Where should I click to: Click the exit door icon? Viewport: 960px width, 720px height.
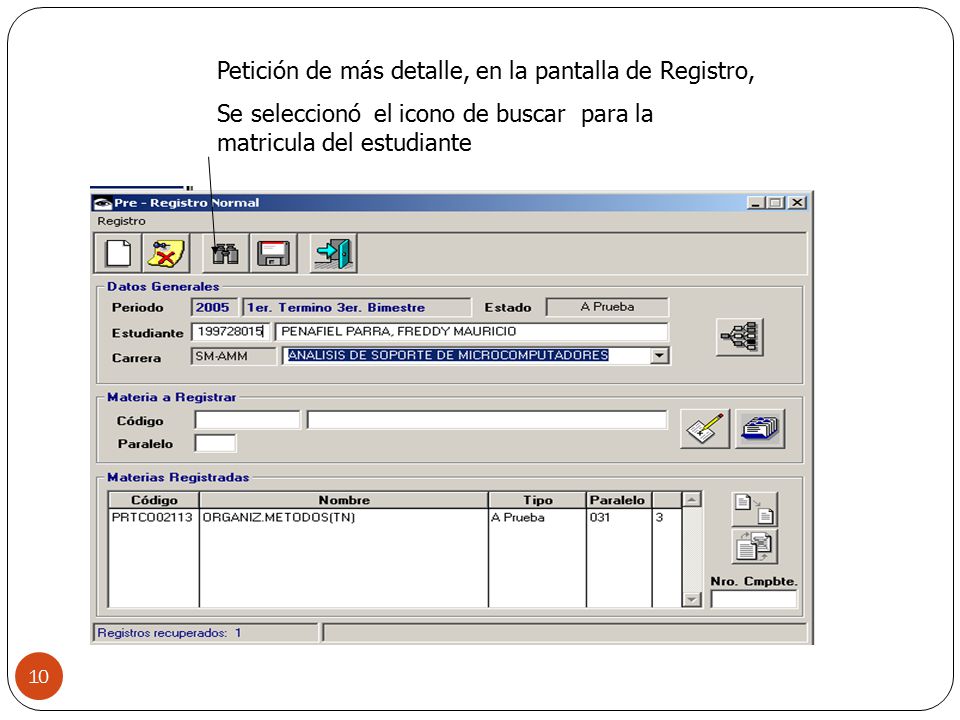tap(334, 253)
